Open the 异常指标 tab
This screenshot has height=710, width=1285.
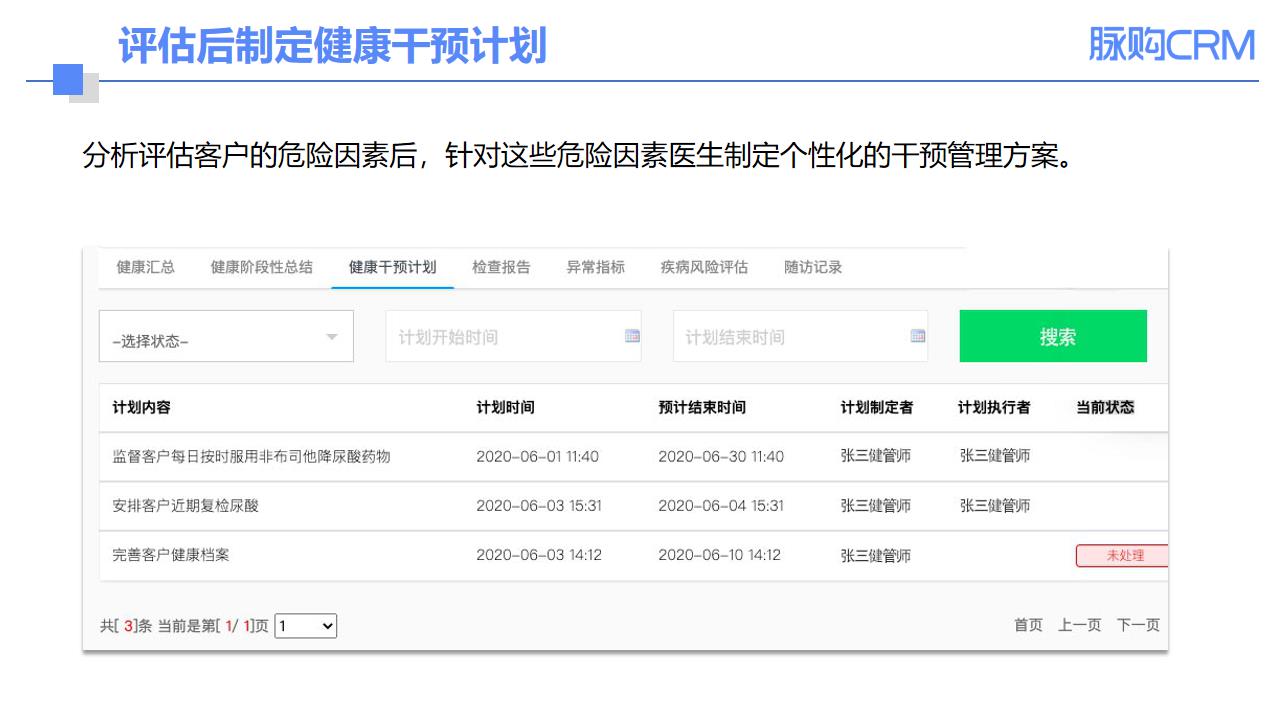(x=595, y=268)
